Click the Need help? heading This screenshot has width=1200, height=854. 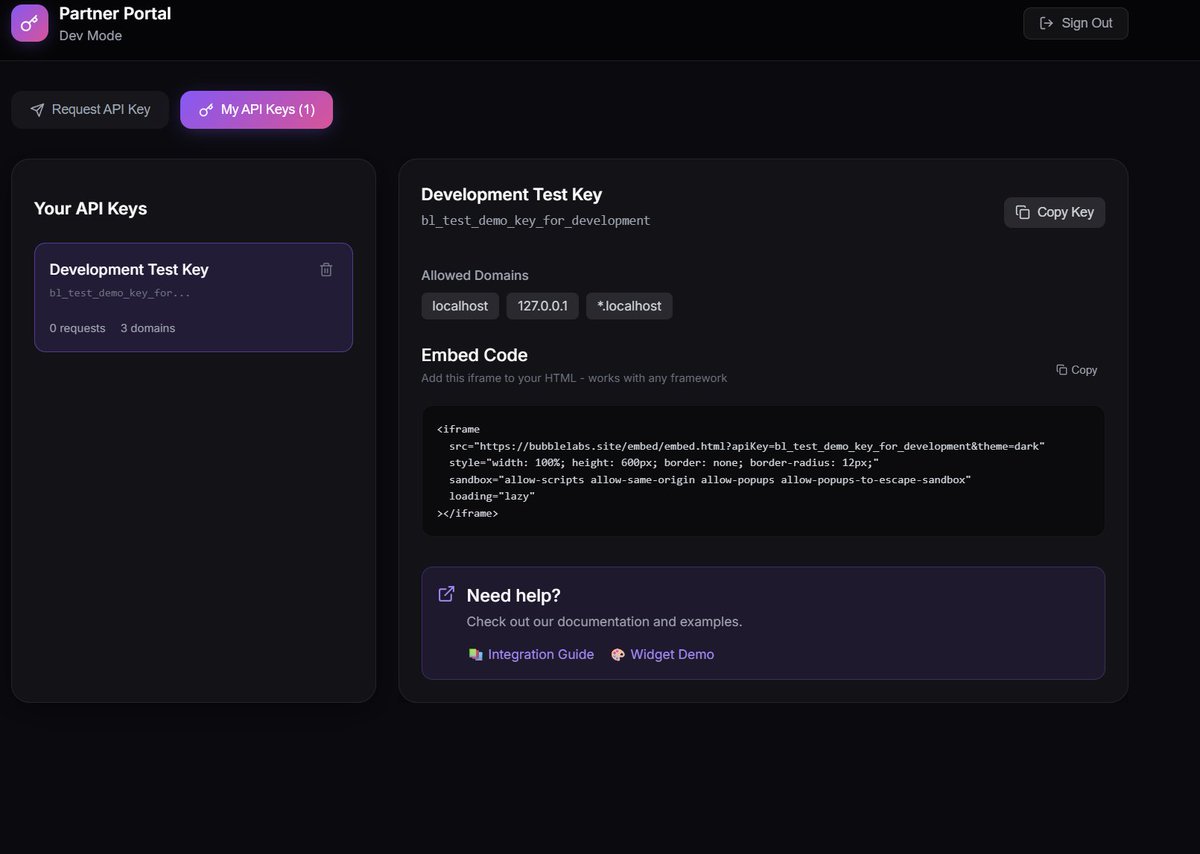(x=513, y=595)
